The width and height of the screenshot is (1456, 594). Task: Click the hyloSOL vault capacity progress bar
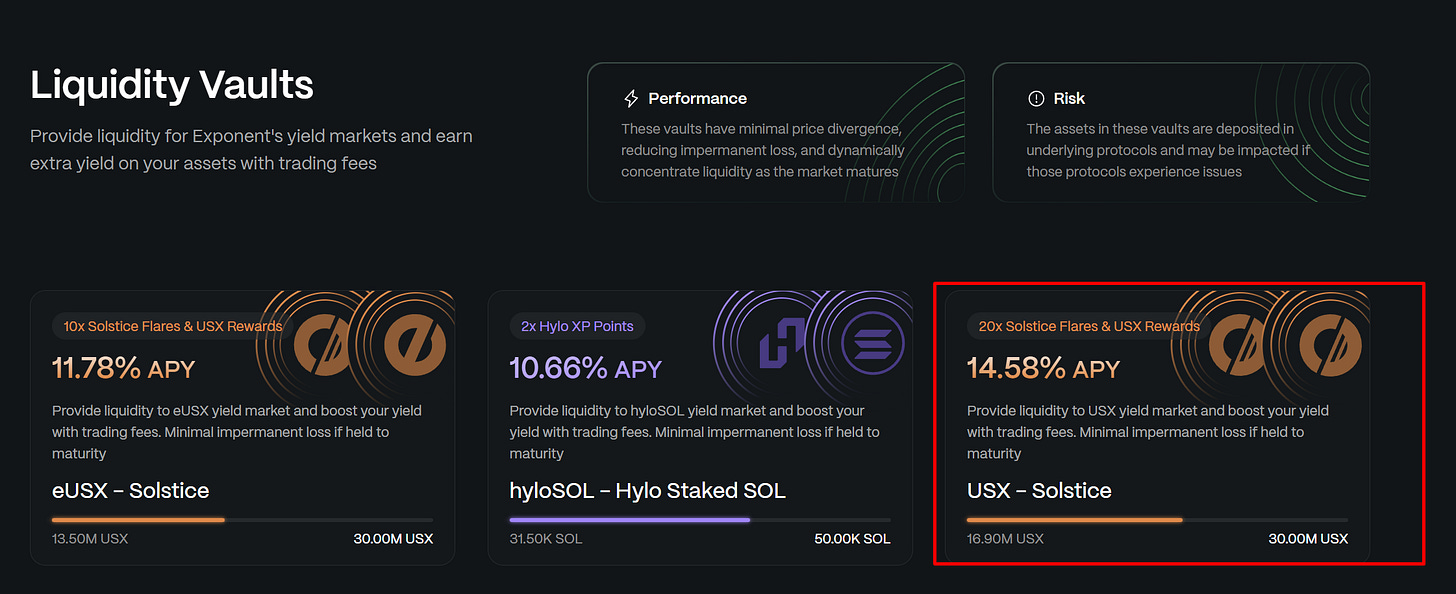coord(700,520)
